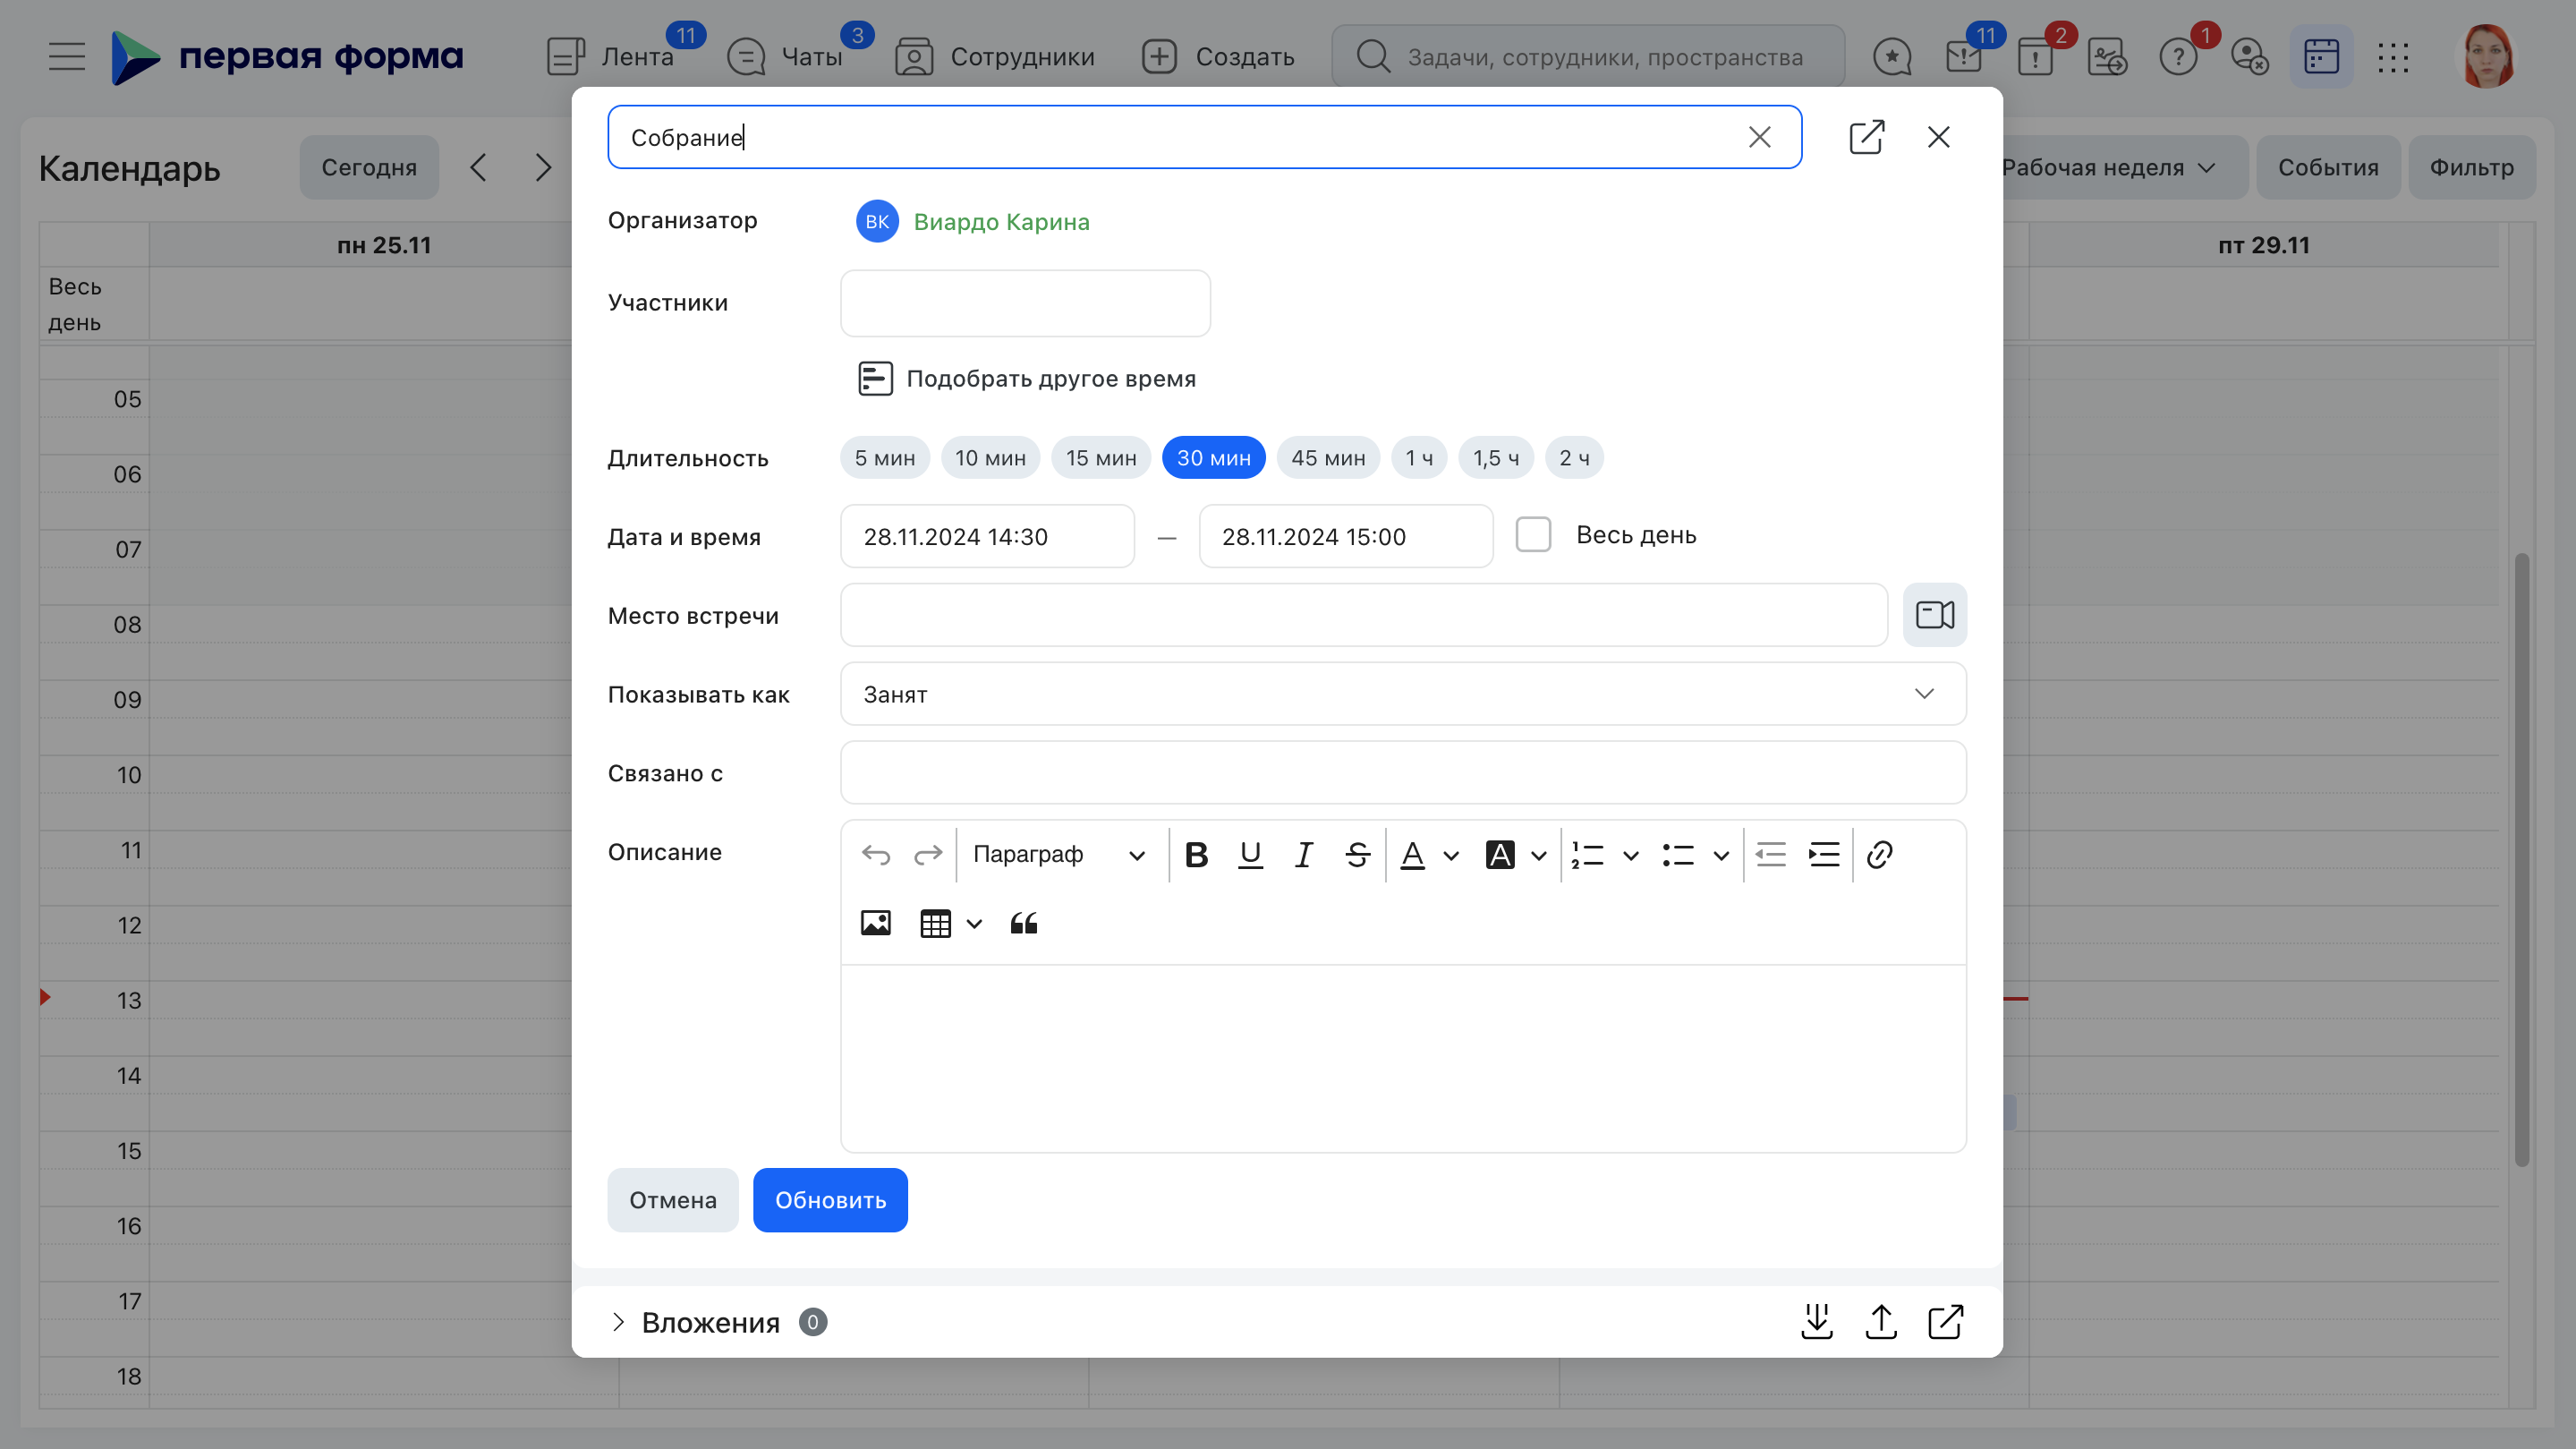Open bulleted list options arrow

(x=1721, y=856)
